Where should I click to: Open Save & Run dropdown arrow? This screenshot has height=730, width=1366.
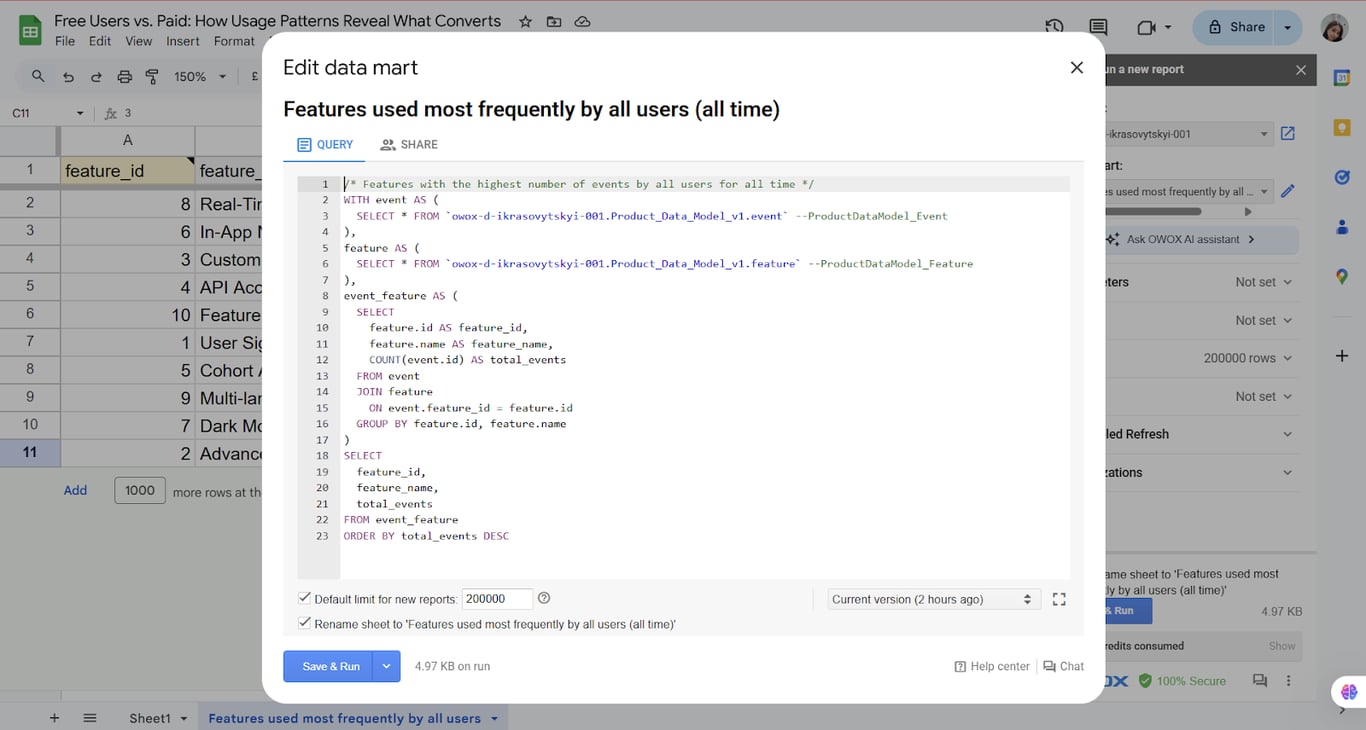[x=386, y=666]
